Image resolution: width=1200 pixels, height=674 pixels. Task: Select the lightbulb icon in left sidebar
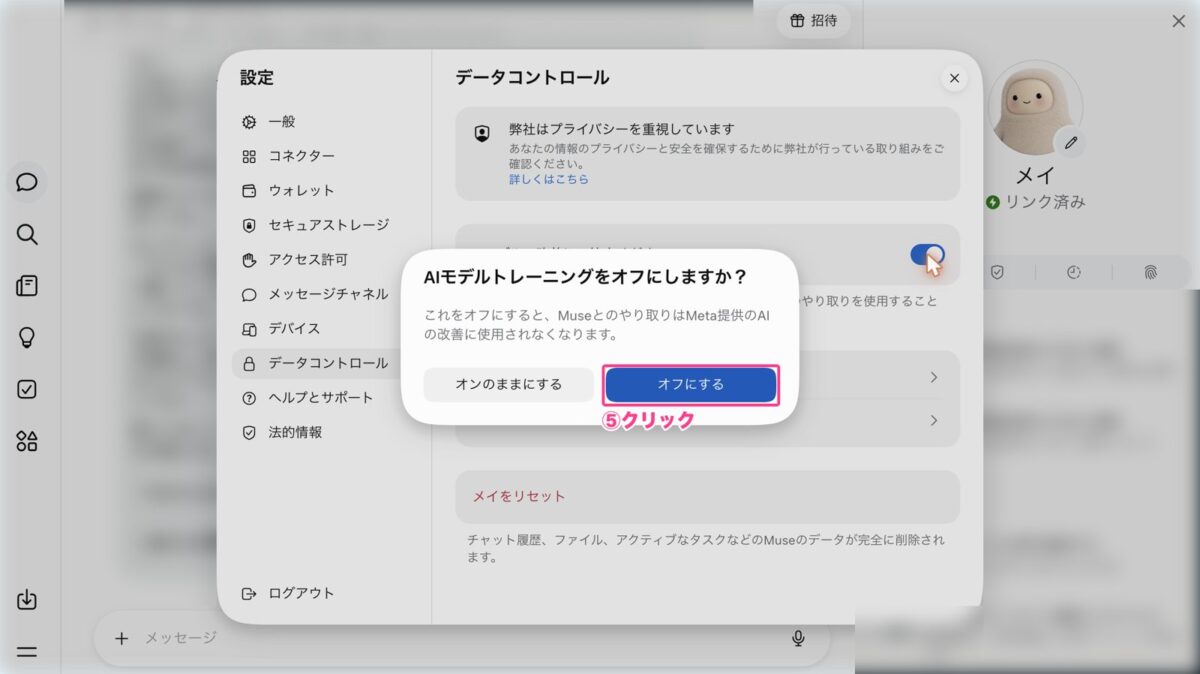(x=27, y=338)
